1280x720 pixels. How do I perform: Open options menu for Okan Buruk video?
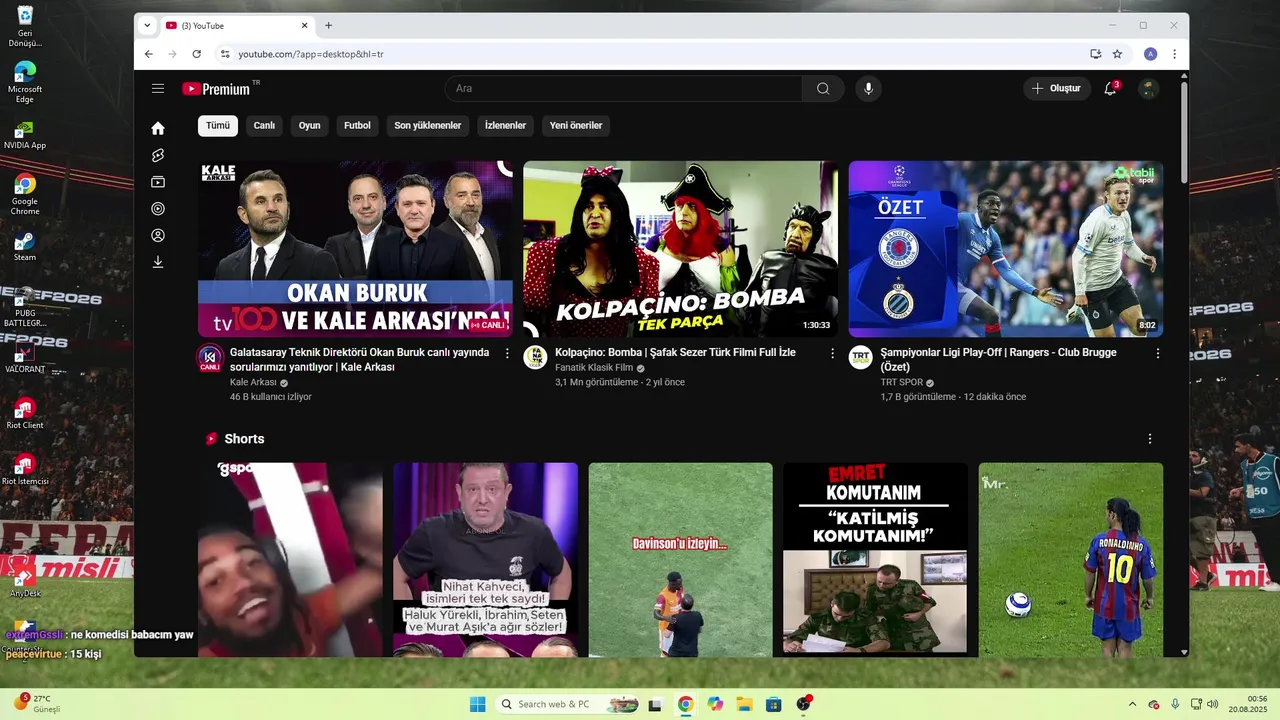coord(507,353)
